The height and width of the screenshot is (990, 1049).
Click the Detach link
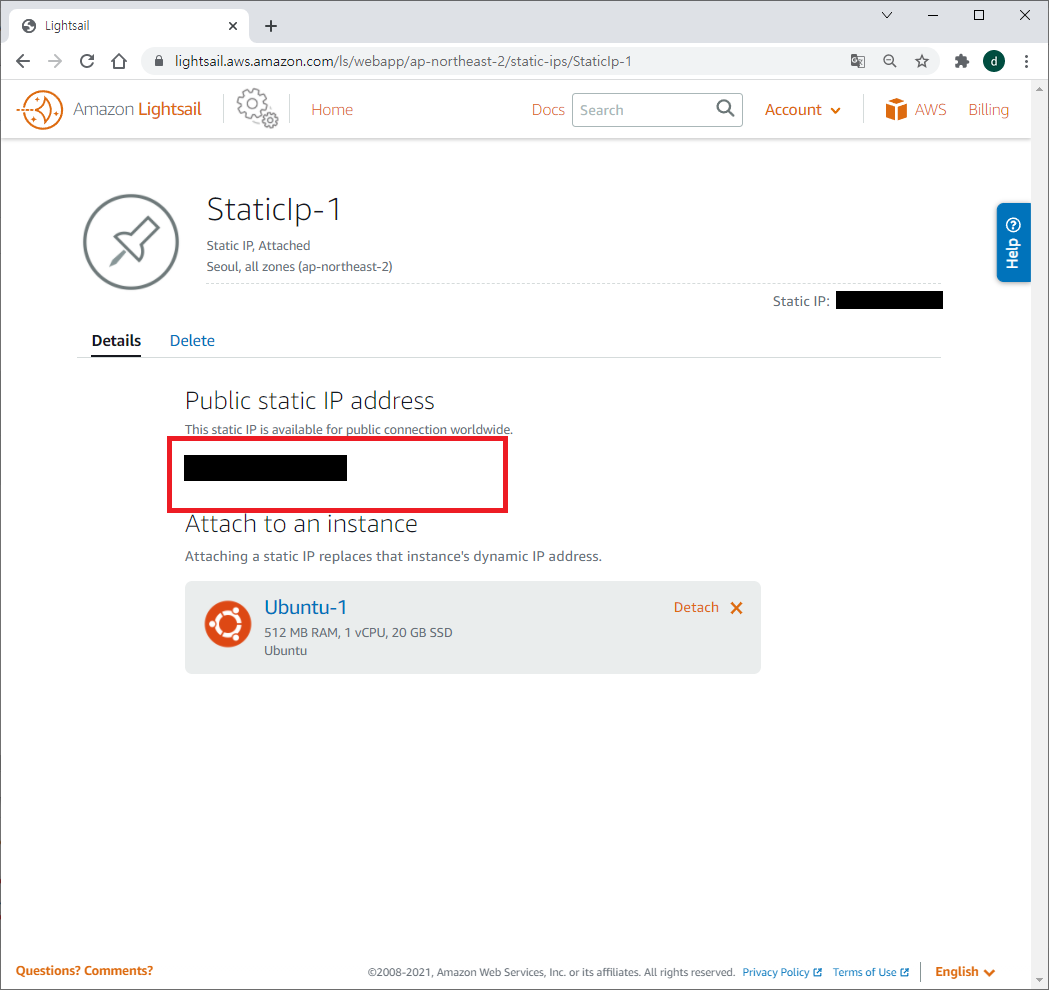coord(696,607)
